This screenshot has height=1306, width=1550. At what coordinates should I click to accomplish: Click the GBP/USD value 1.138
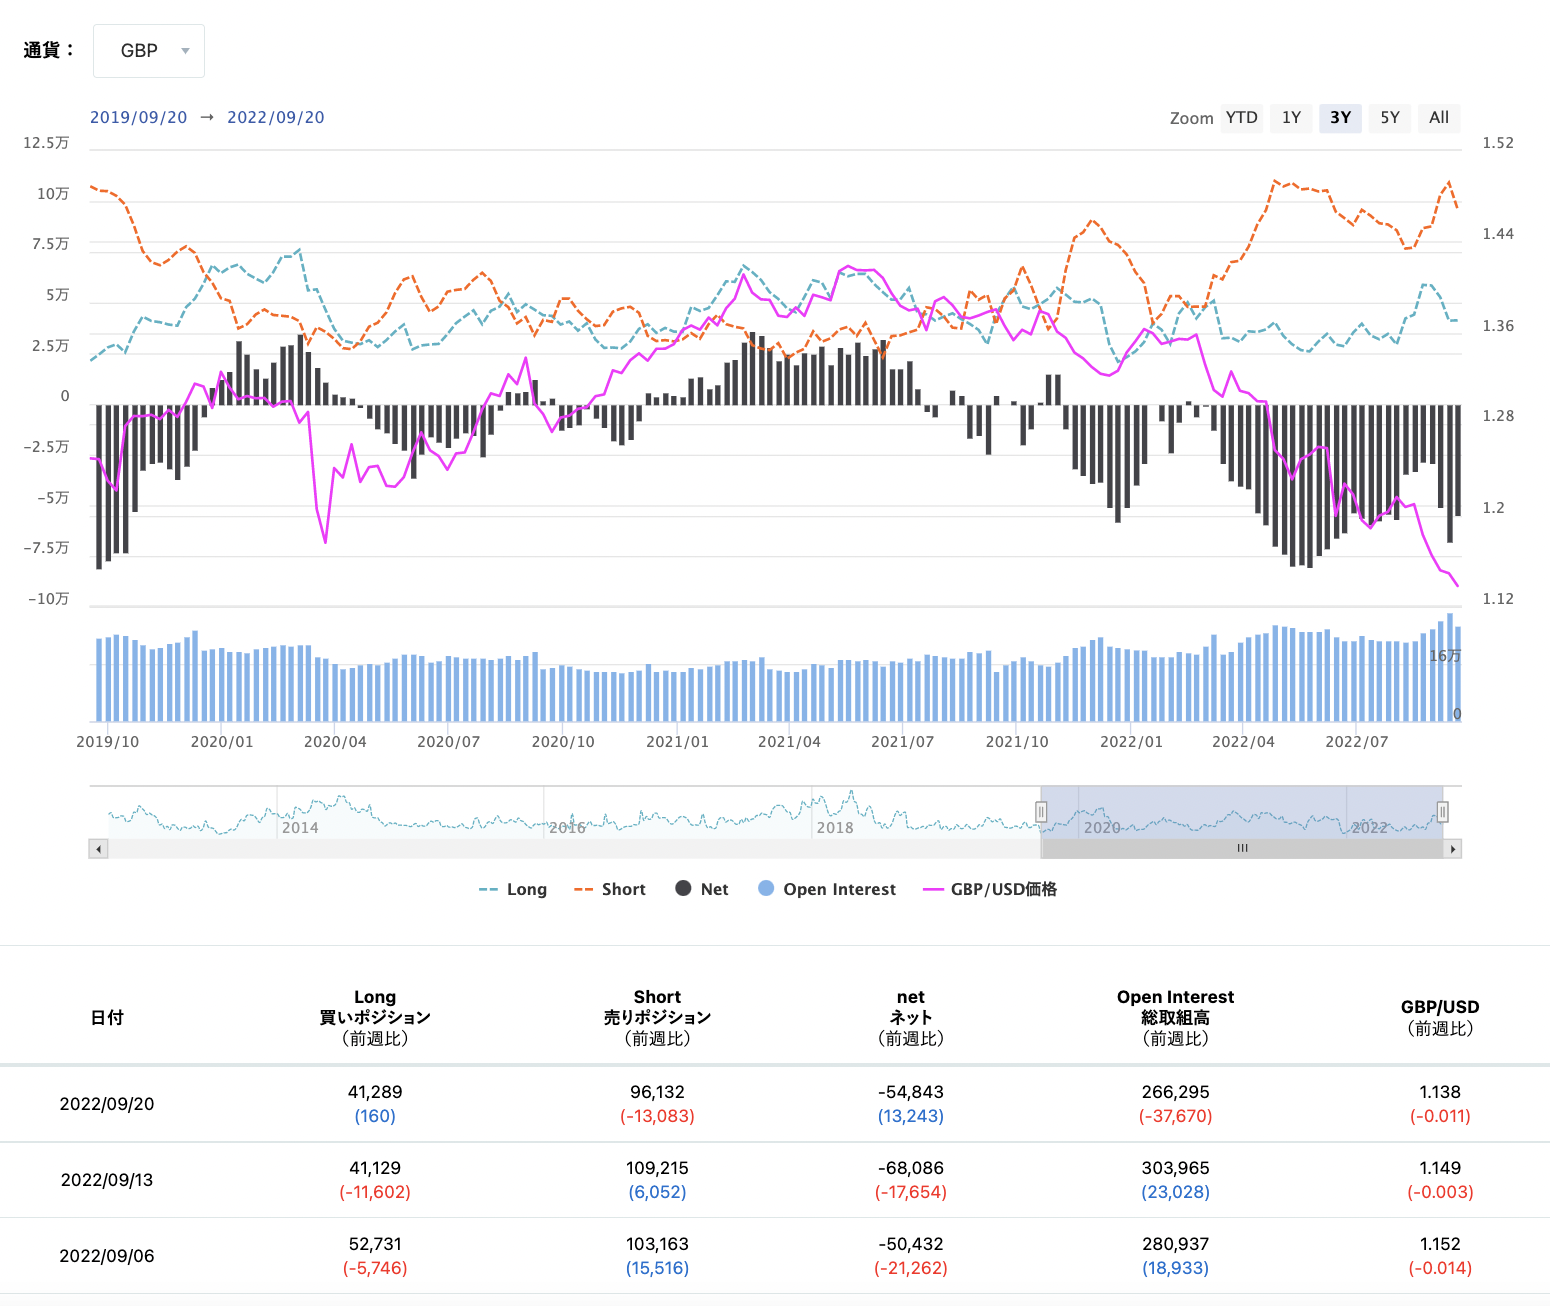tap(1440, 1092)
